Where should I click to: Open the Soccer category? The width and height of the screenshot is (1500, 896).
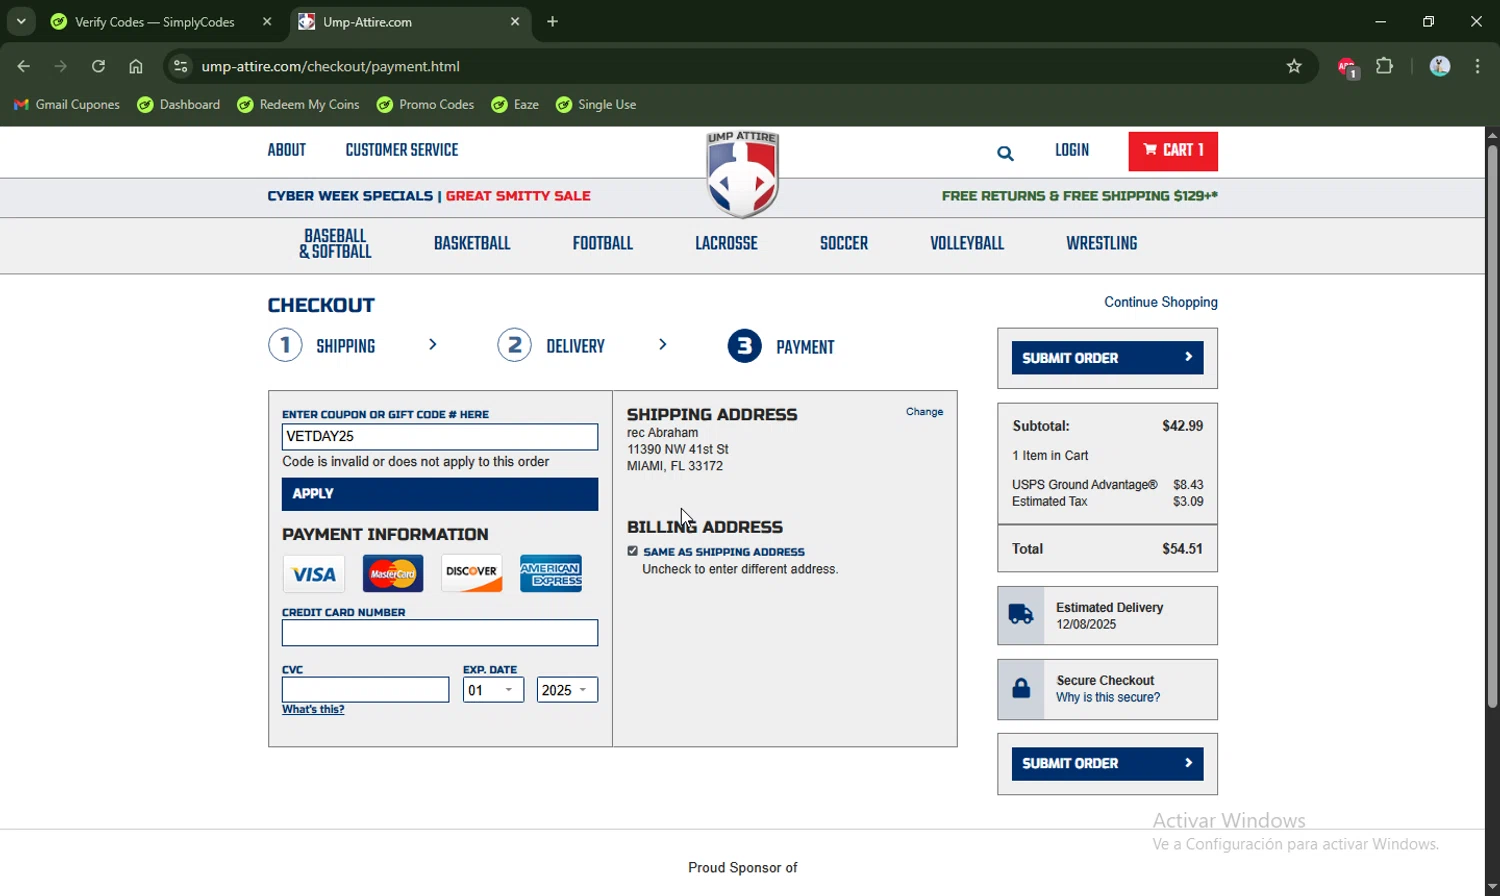click(844, 244)
